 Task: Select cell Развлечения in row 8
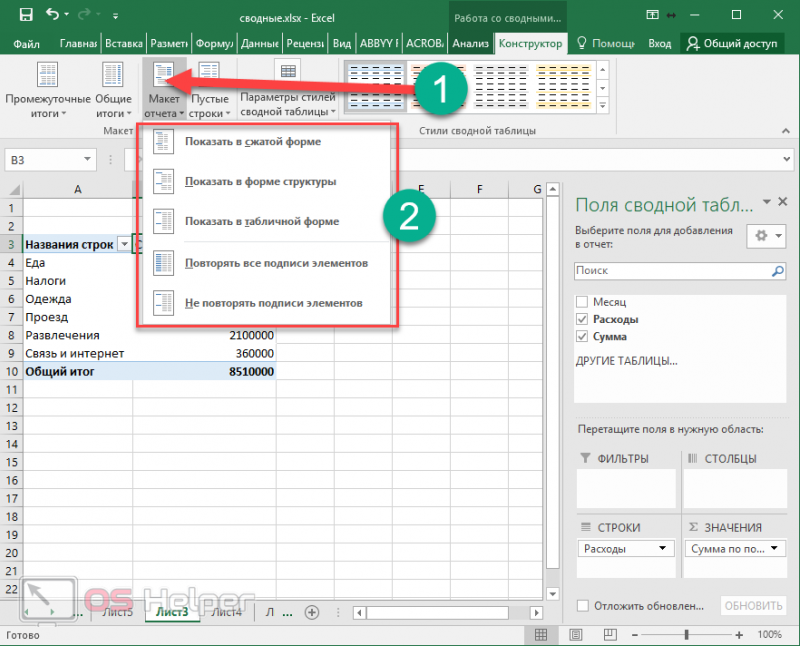78,335
